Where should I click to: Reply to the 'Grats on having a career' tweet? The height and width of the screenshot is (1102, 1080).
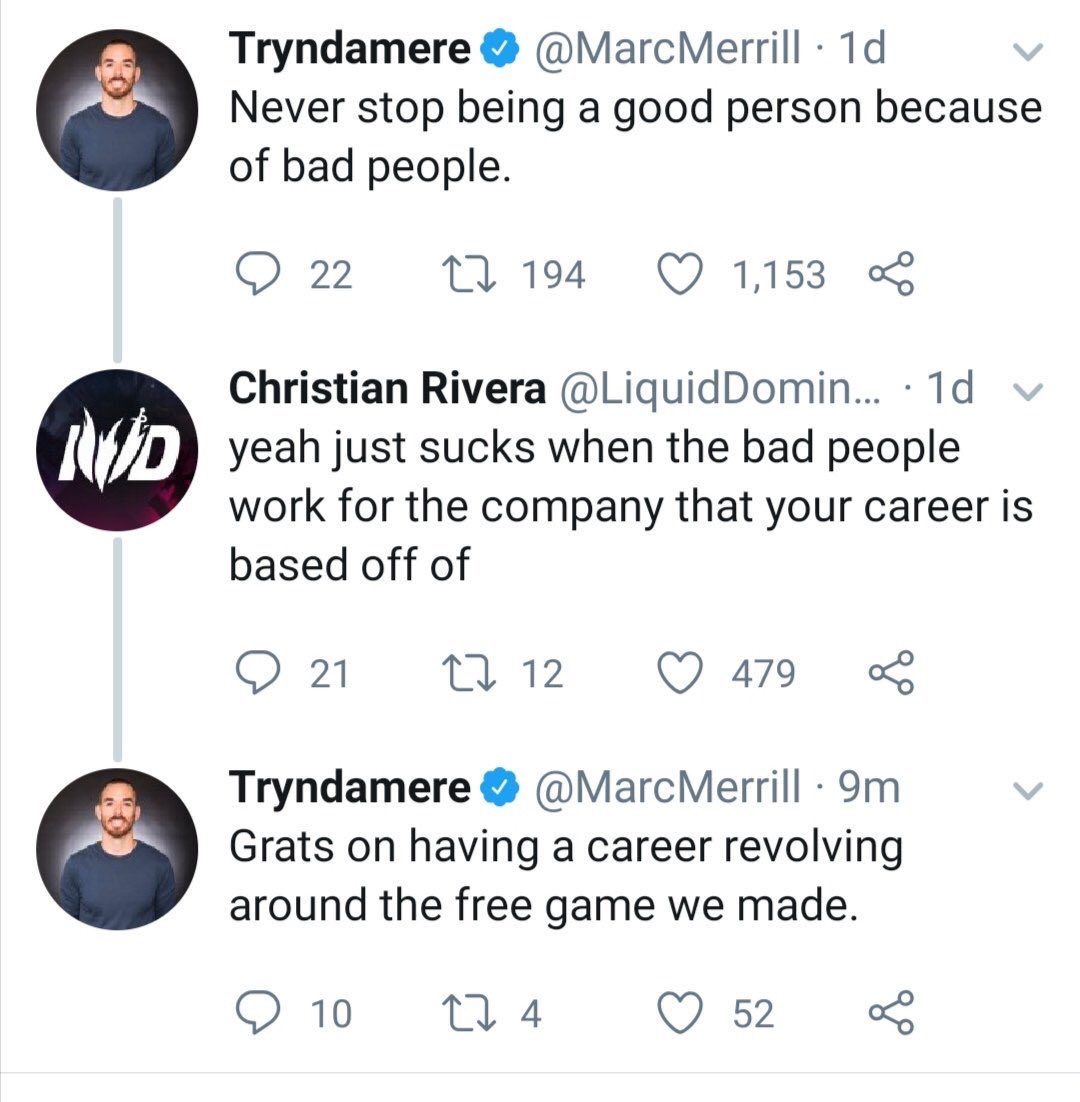tap(257, 1013)
